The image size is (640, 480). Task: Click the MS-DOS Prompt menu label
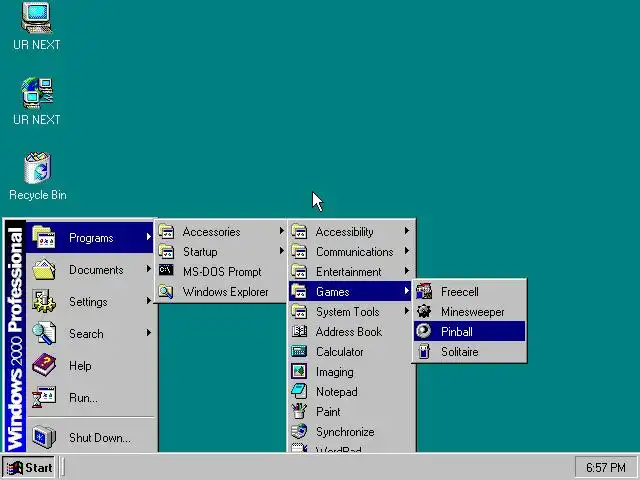point(222,272)
